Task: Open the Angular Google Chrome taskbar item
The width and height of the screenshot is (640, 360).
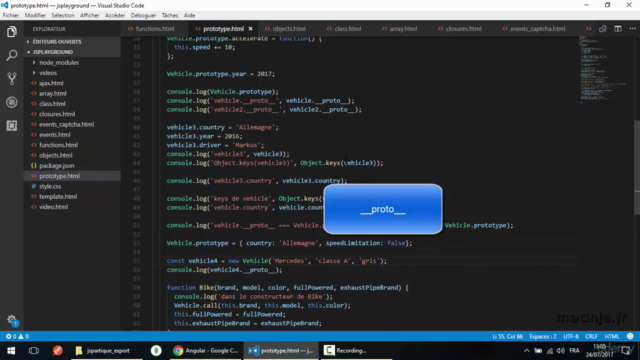Action: pyautogui.click(x=205, y=351)
